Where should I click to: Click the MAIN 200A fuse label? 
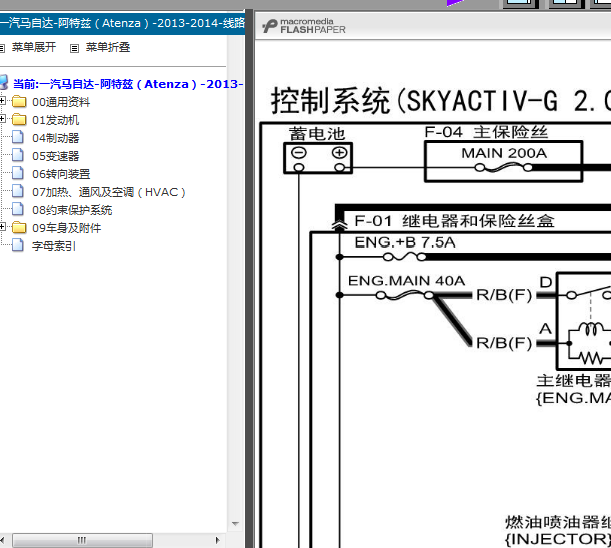[504, 153]
